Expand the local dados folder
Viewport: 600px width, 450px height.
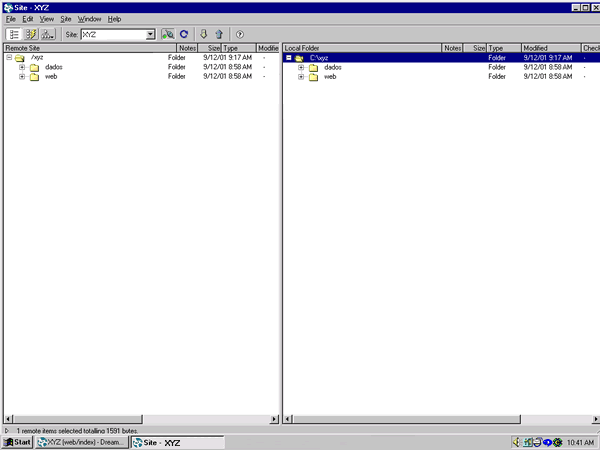point(300,67)
